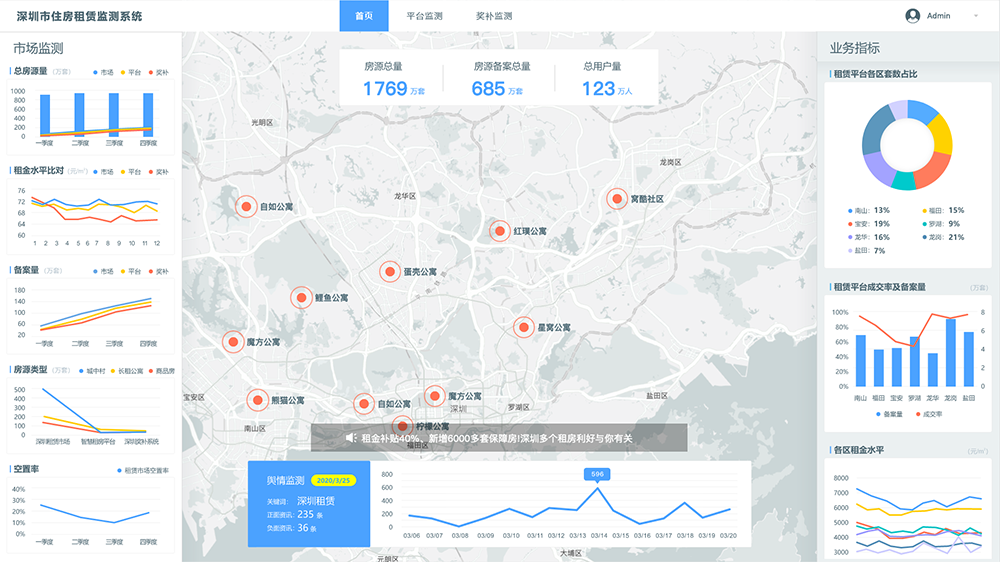Toggle 南山 13% donut legend entry
This screenshot has width=1000, height=562.
pos(869,211)
